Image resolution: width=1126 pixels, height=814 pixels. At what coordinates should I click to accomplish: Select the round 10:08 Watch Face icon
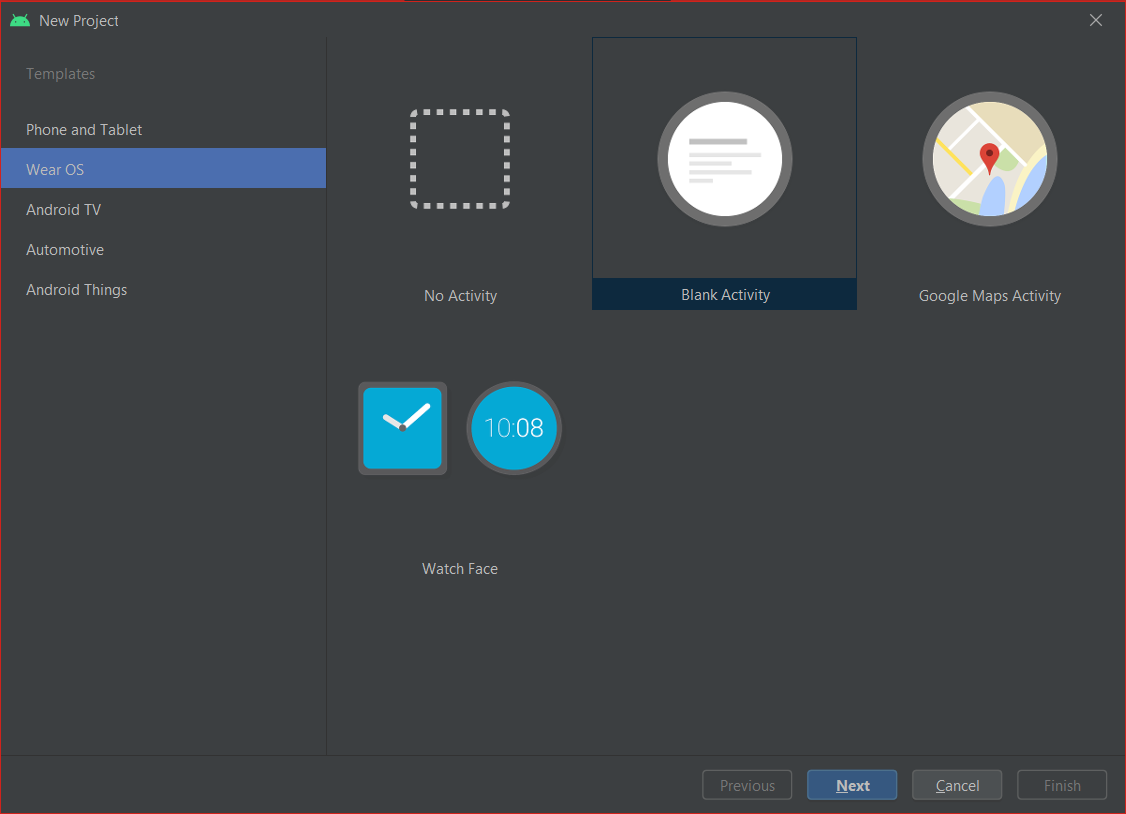pyautogui.click(x=514, y=428)
